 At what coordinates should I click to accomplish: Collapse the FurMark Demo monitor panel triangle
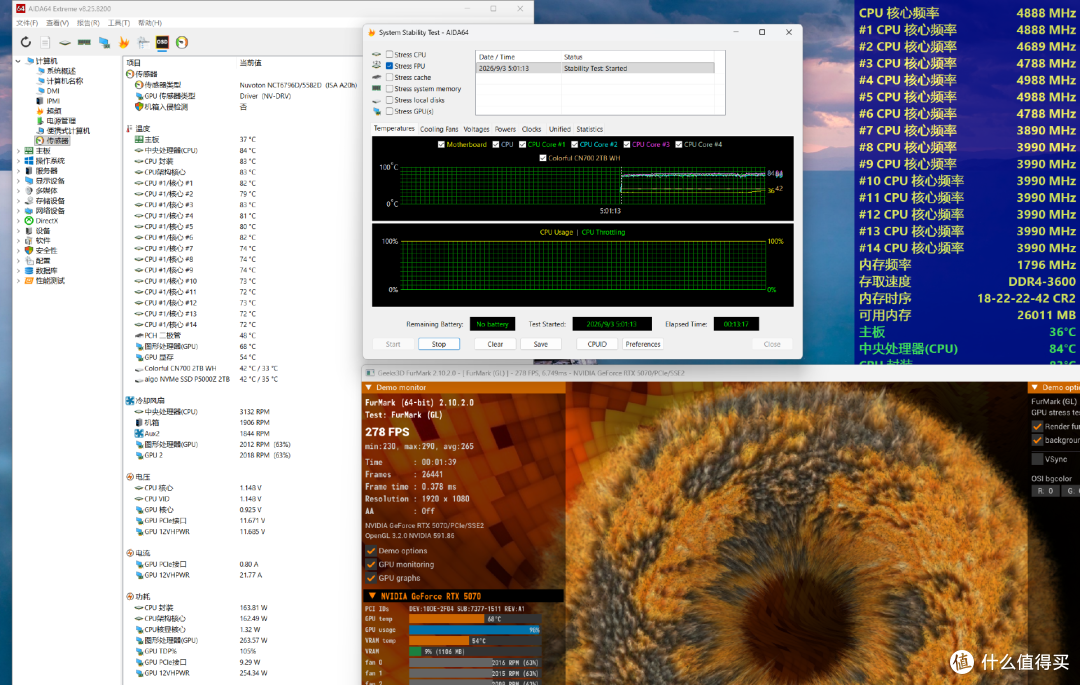[x=368, y=388]
